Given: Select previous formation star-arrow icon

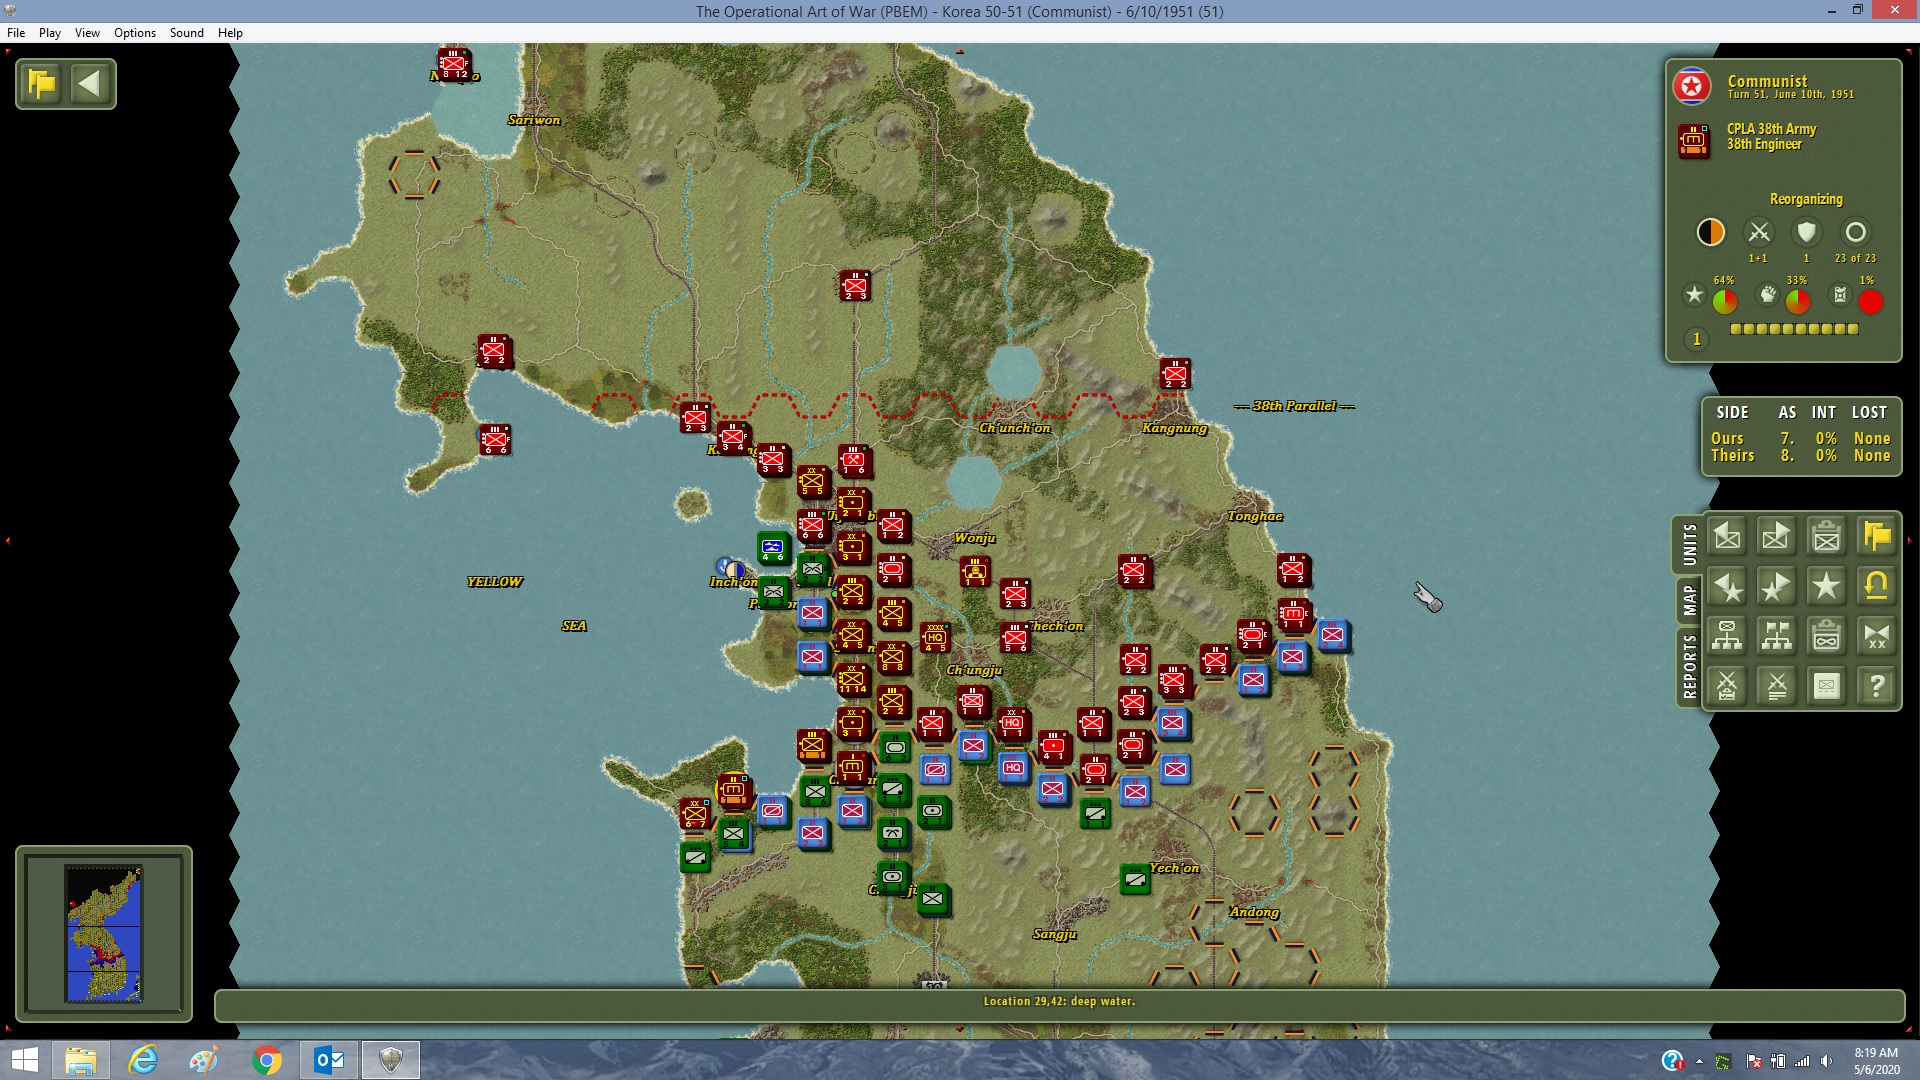Looking at the screenshot, I should click(1727, 587).
